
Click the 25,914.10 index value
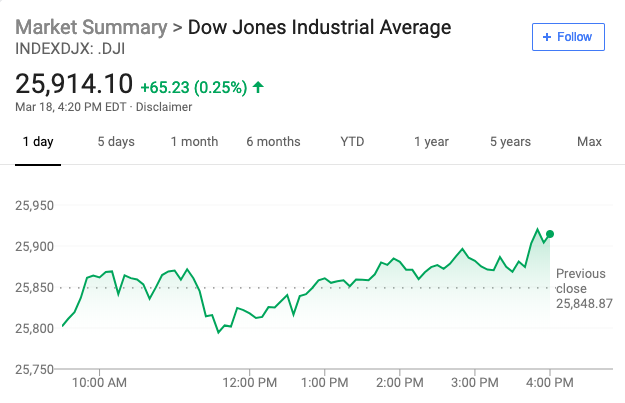pos(74,85)
